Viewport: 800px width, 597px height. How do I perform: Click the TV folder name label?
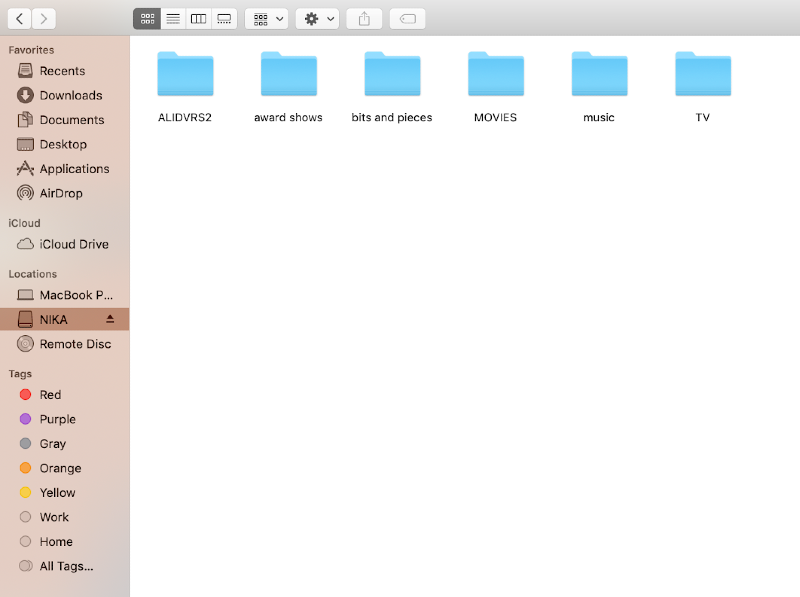pyautogui.click(x=703, y=118)
